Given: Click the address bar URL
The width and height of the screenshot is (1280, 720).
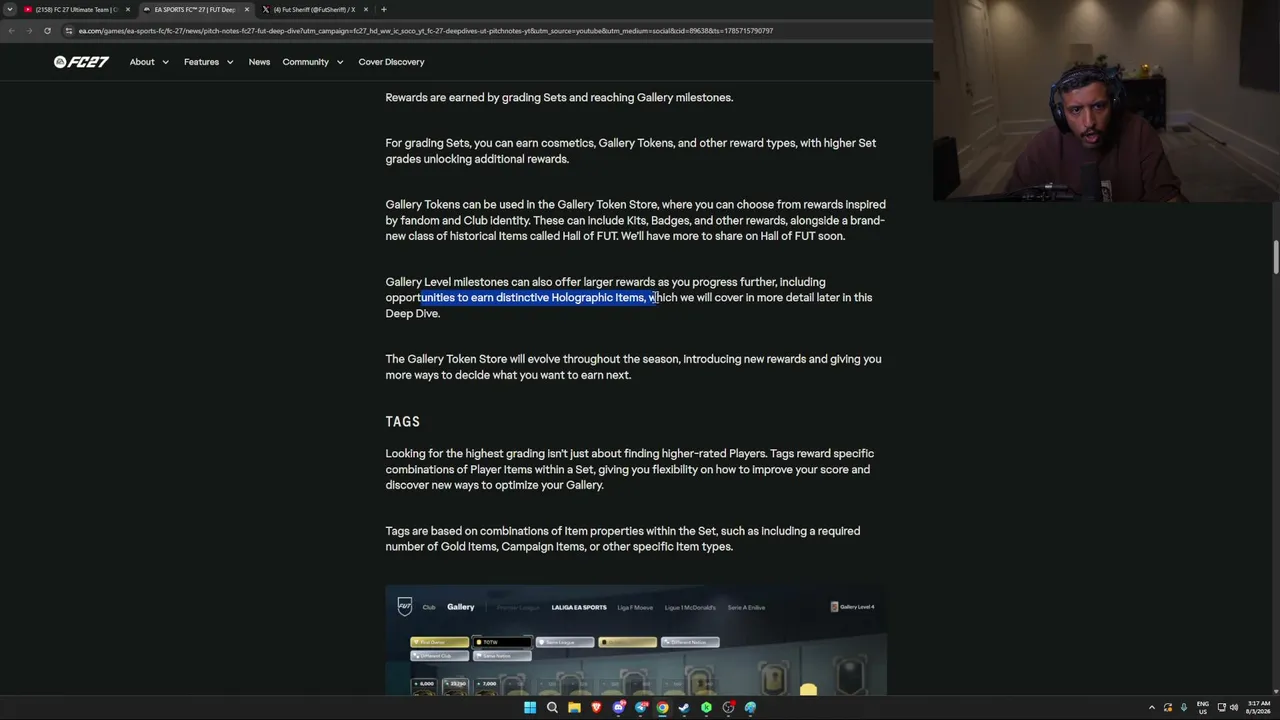Looking at the screenshot, I should coord(426,31).
